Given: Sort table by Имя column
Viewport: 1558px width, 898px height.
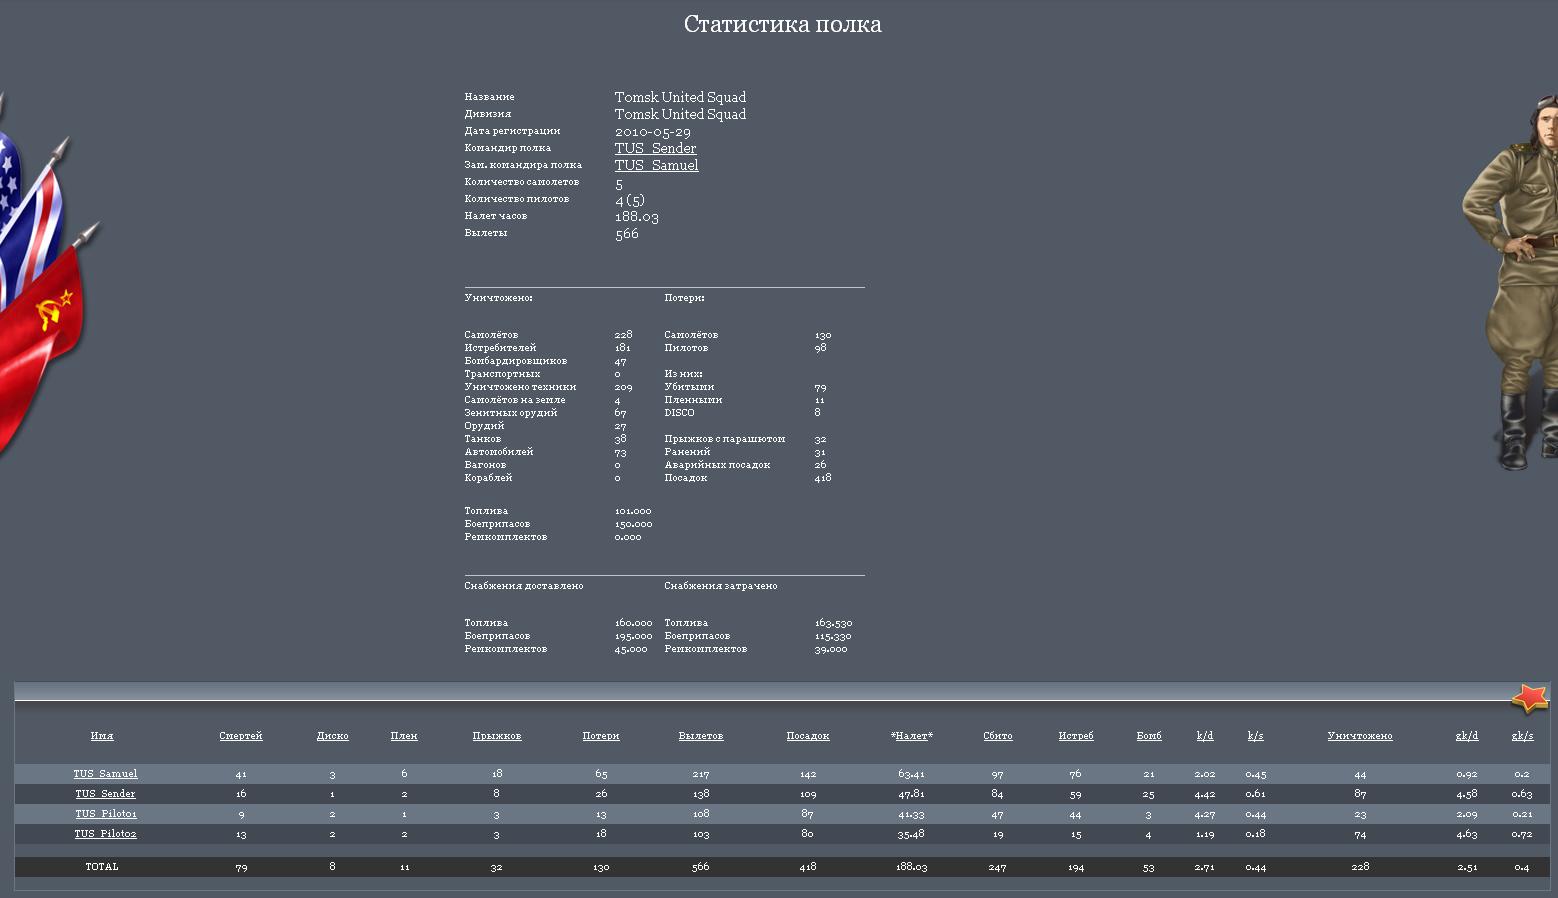Looking at the screenshot, I should (x=102, y=736).
